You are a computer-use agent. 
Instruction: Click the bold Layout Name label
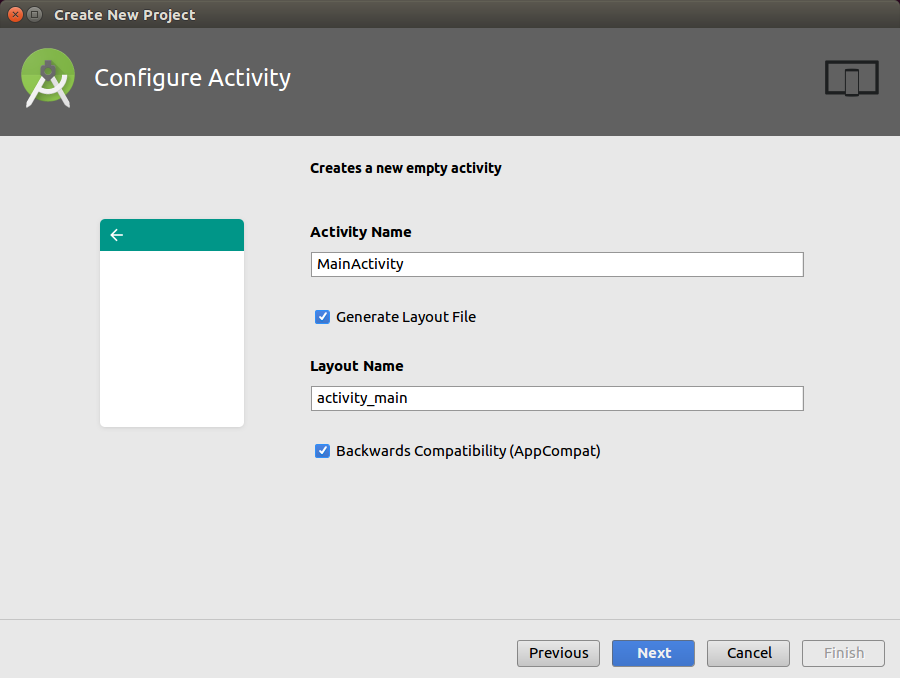point(356,366)
